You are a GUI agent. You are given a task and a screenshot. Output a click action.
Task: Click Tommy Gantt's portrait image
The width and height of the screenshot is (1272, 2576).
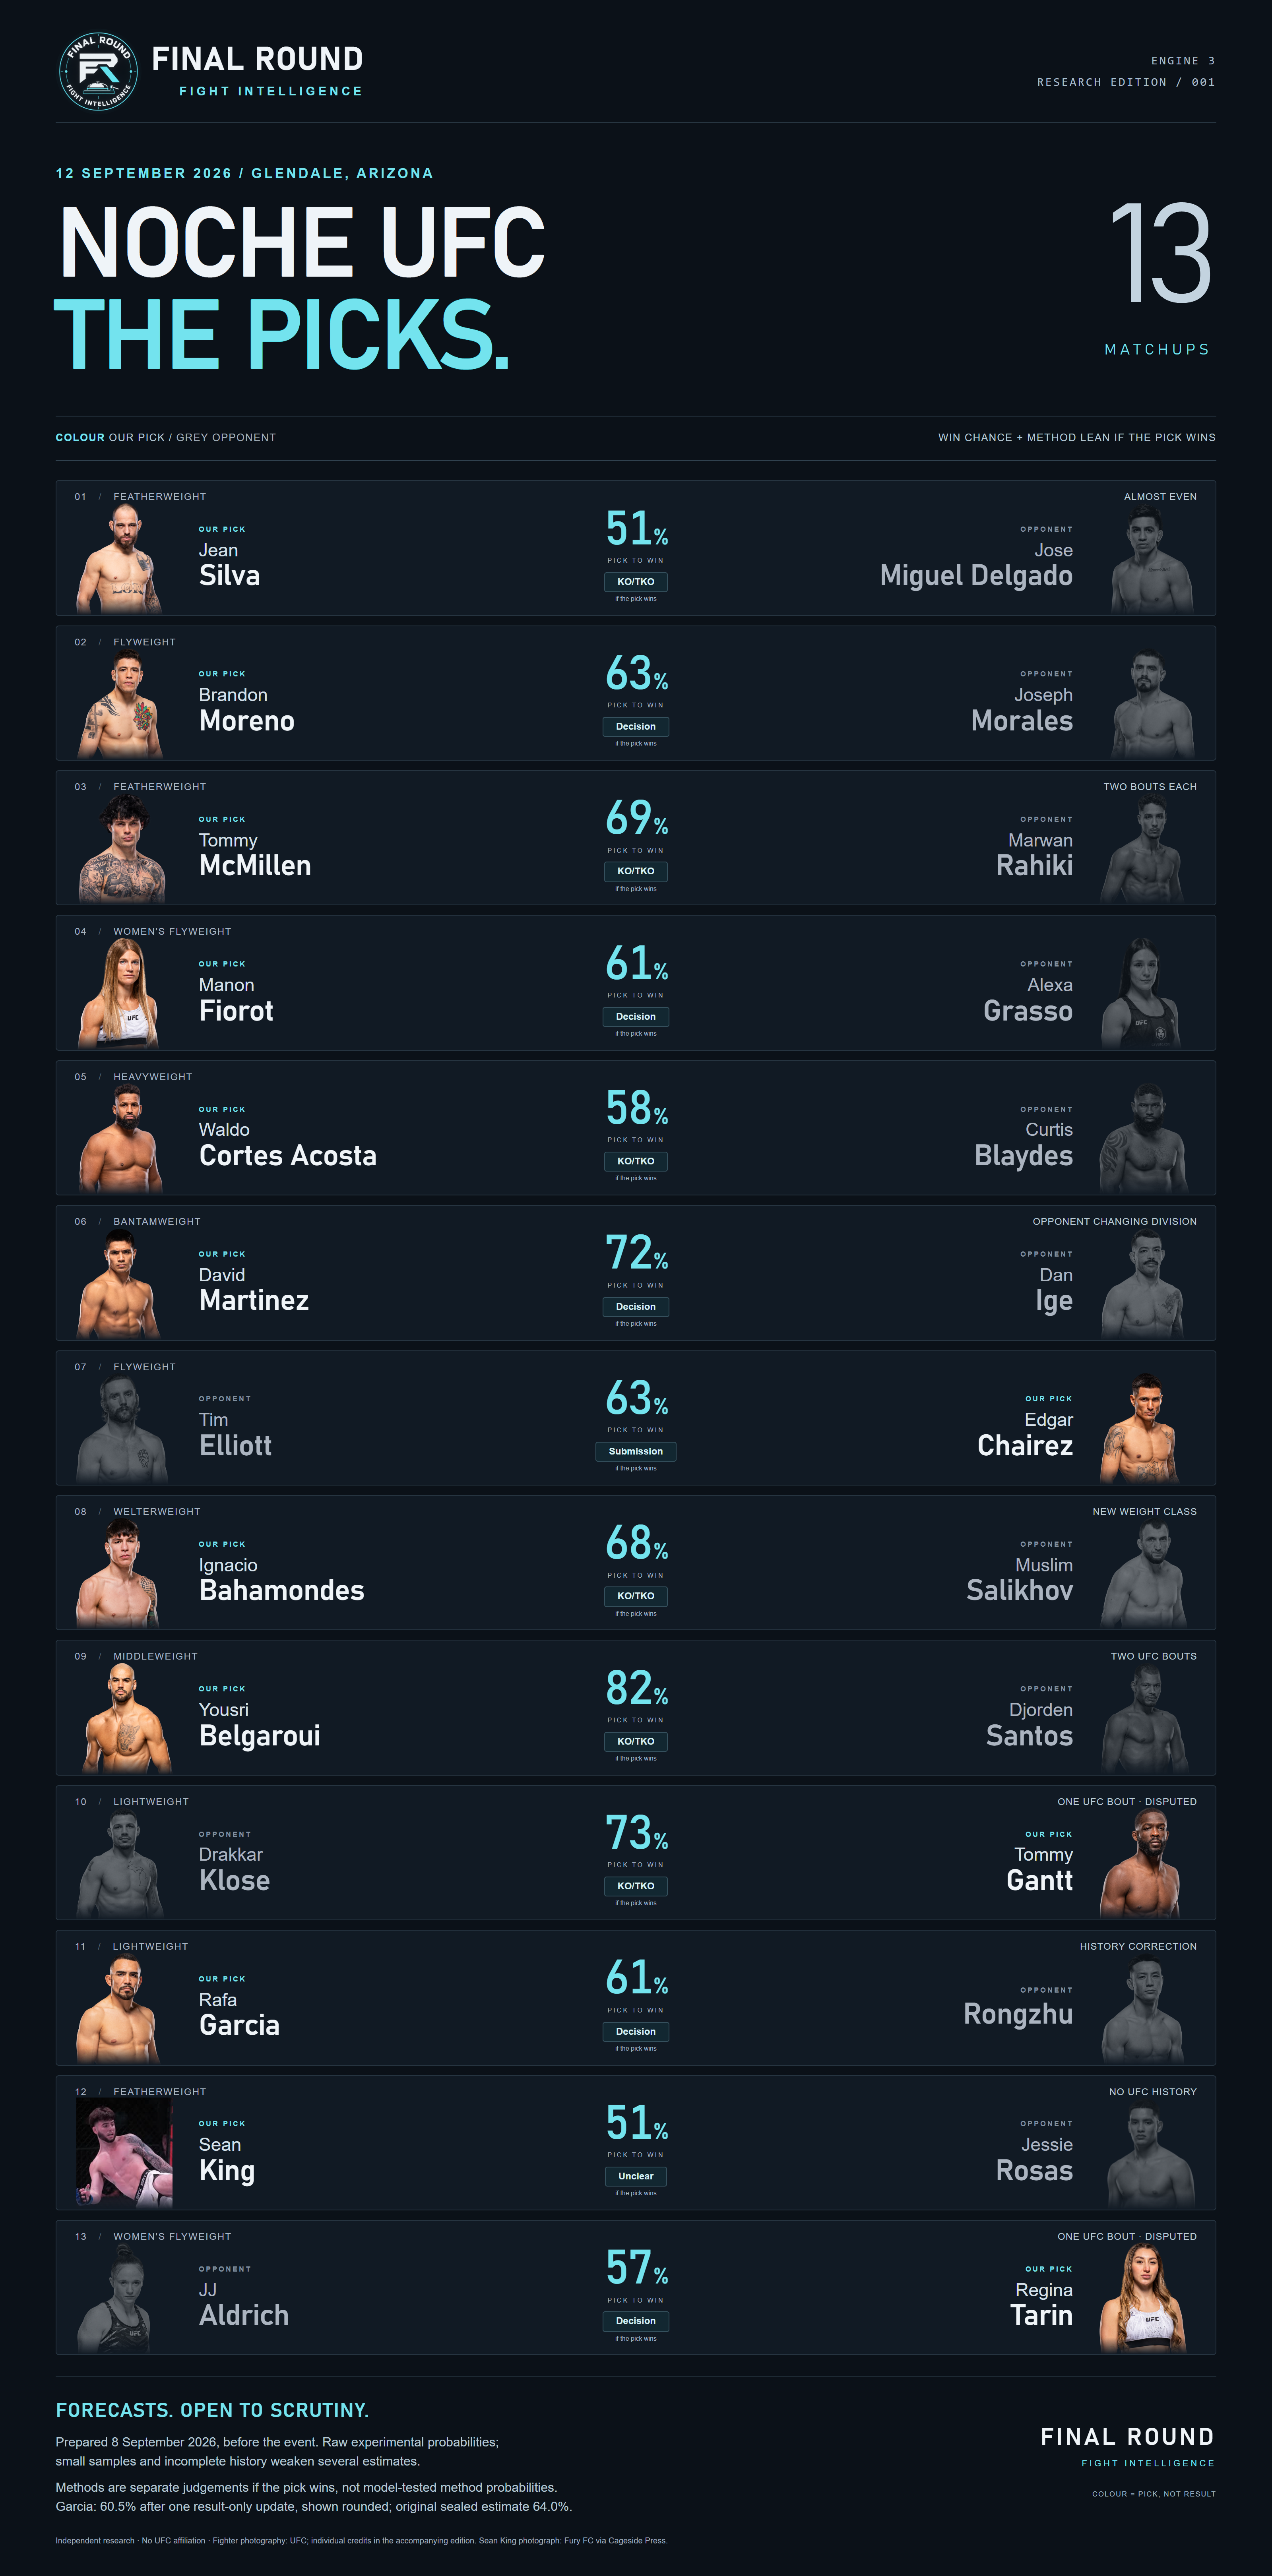[1141, 1863]
